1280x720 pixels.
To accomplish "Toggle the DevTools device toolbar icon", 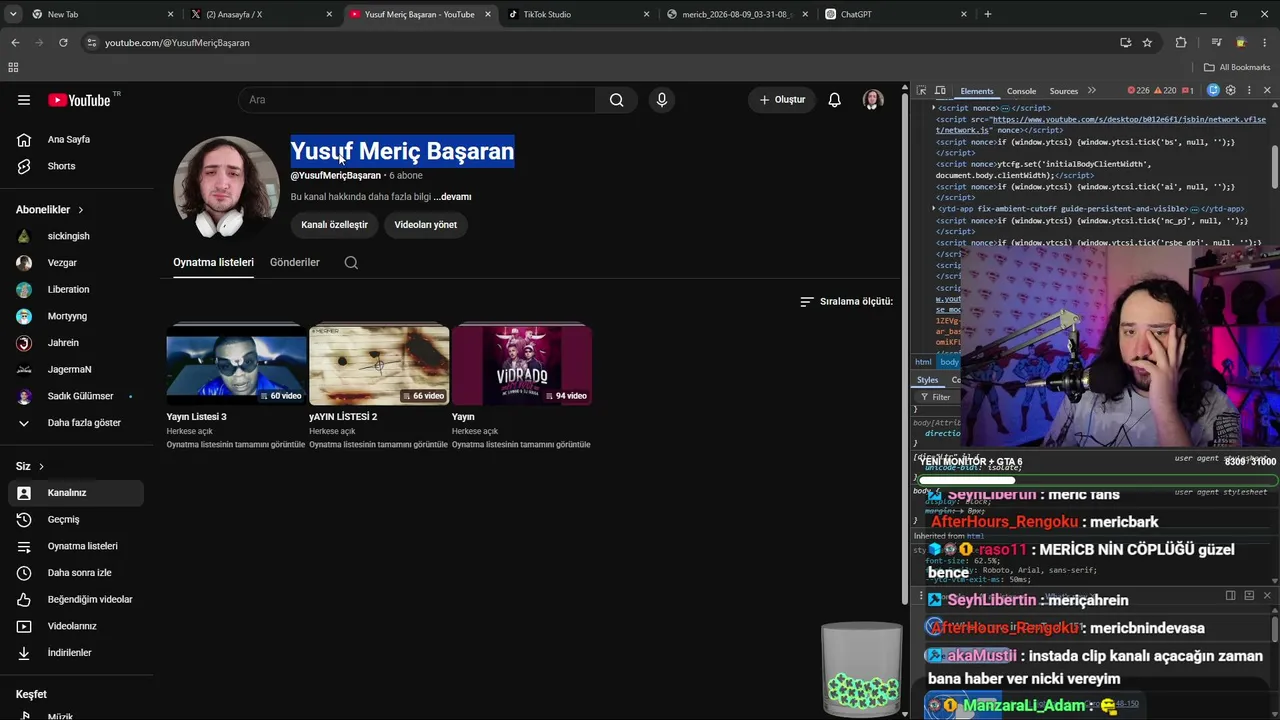I will click(942, 91).
